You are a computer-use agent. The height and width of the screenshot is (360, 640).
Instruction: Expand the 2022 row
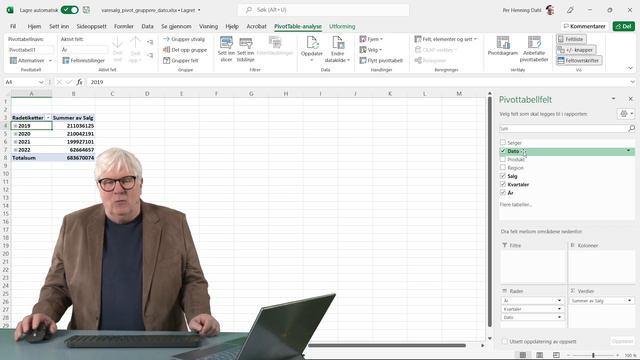[x=15, y=150]
